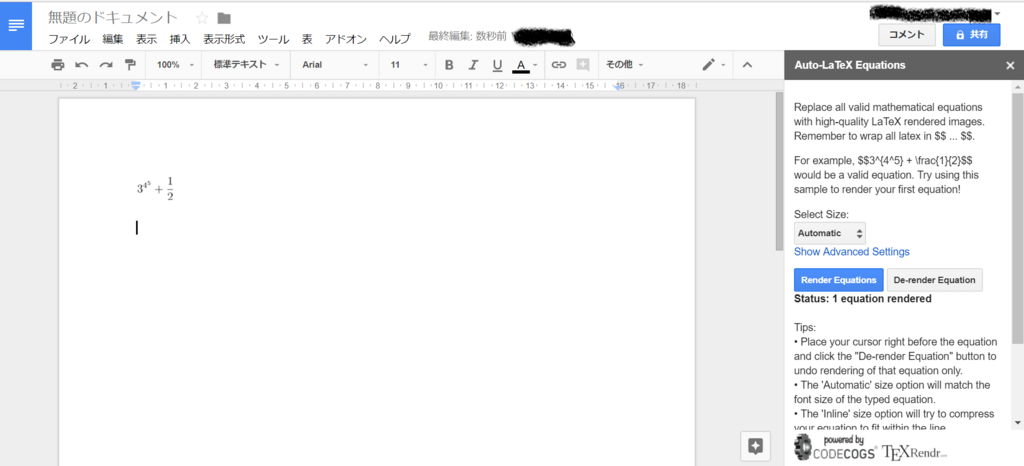
Task: Click the document title 無題のドキュメント
Action: coord(112,18)
